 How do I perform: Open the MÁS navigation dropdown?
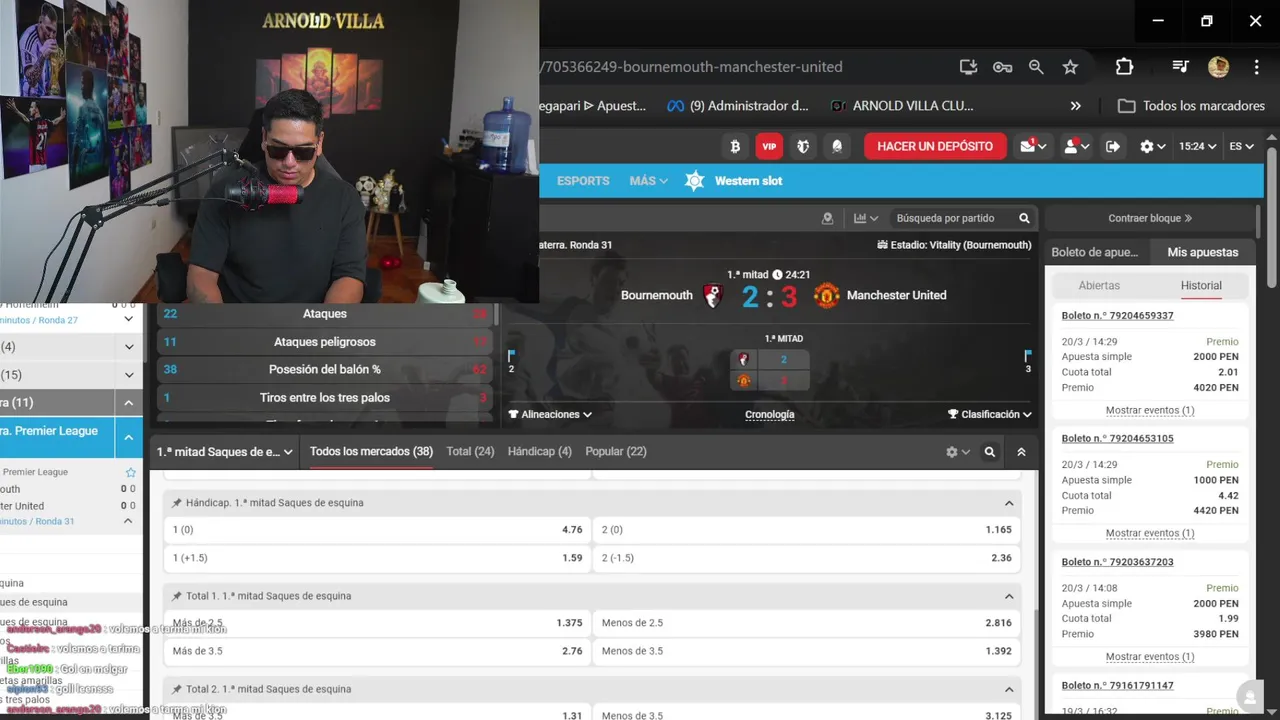coord(648,181)
